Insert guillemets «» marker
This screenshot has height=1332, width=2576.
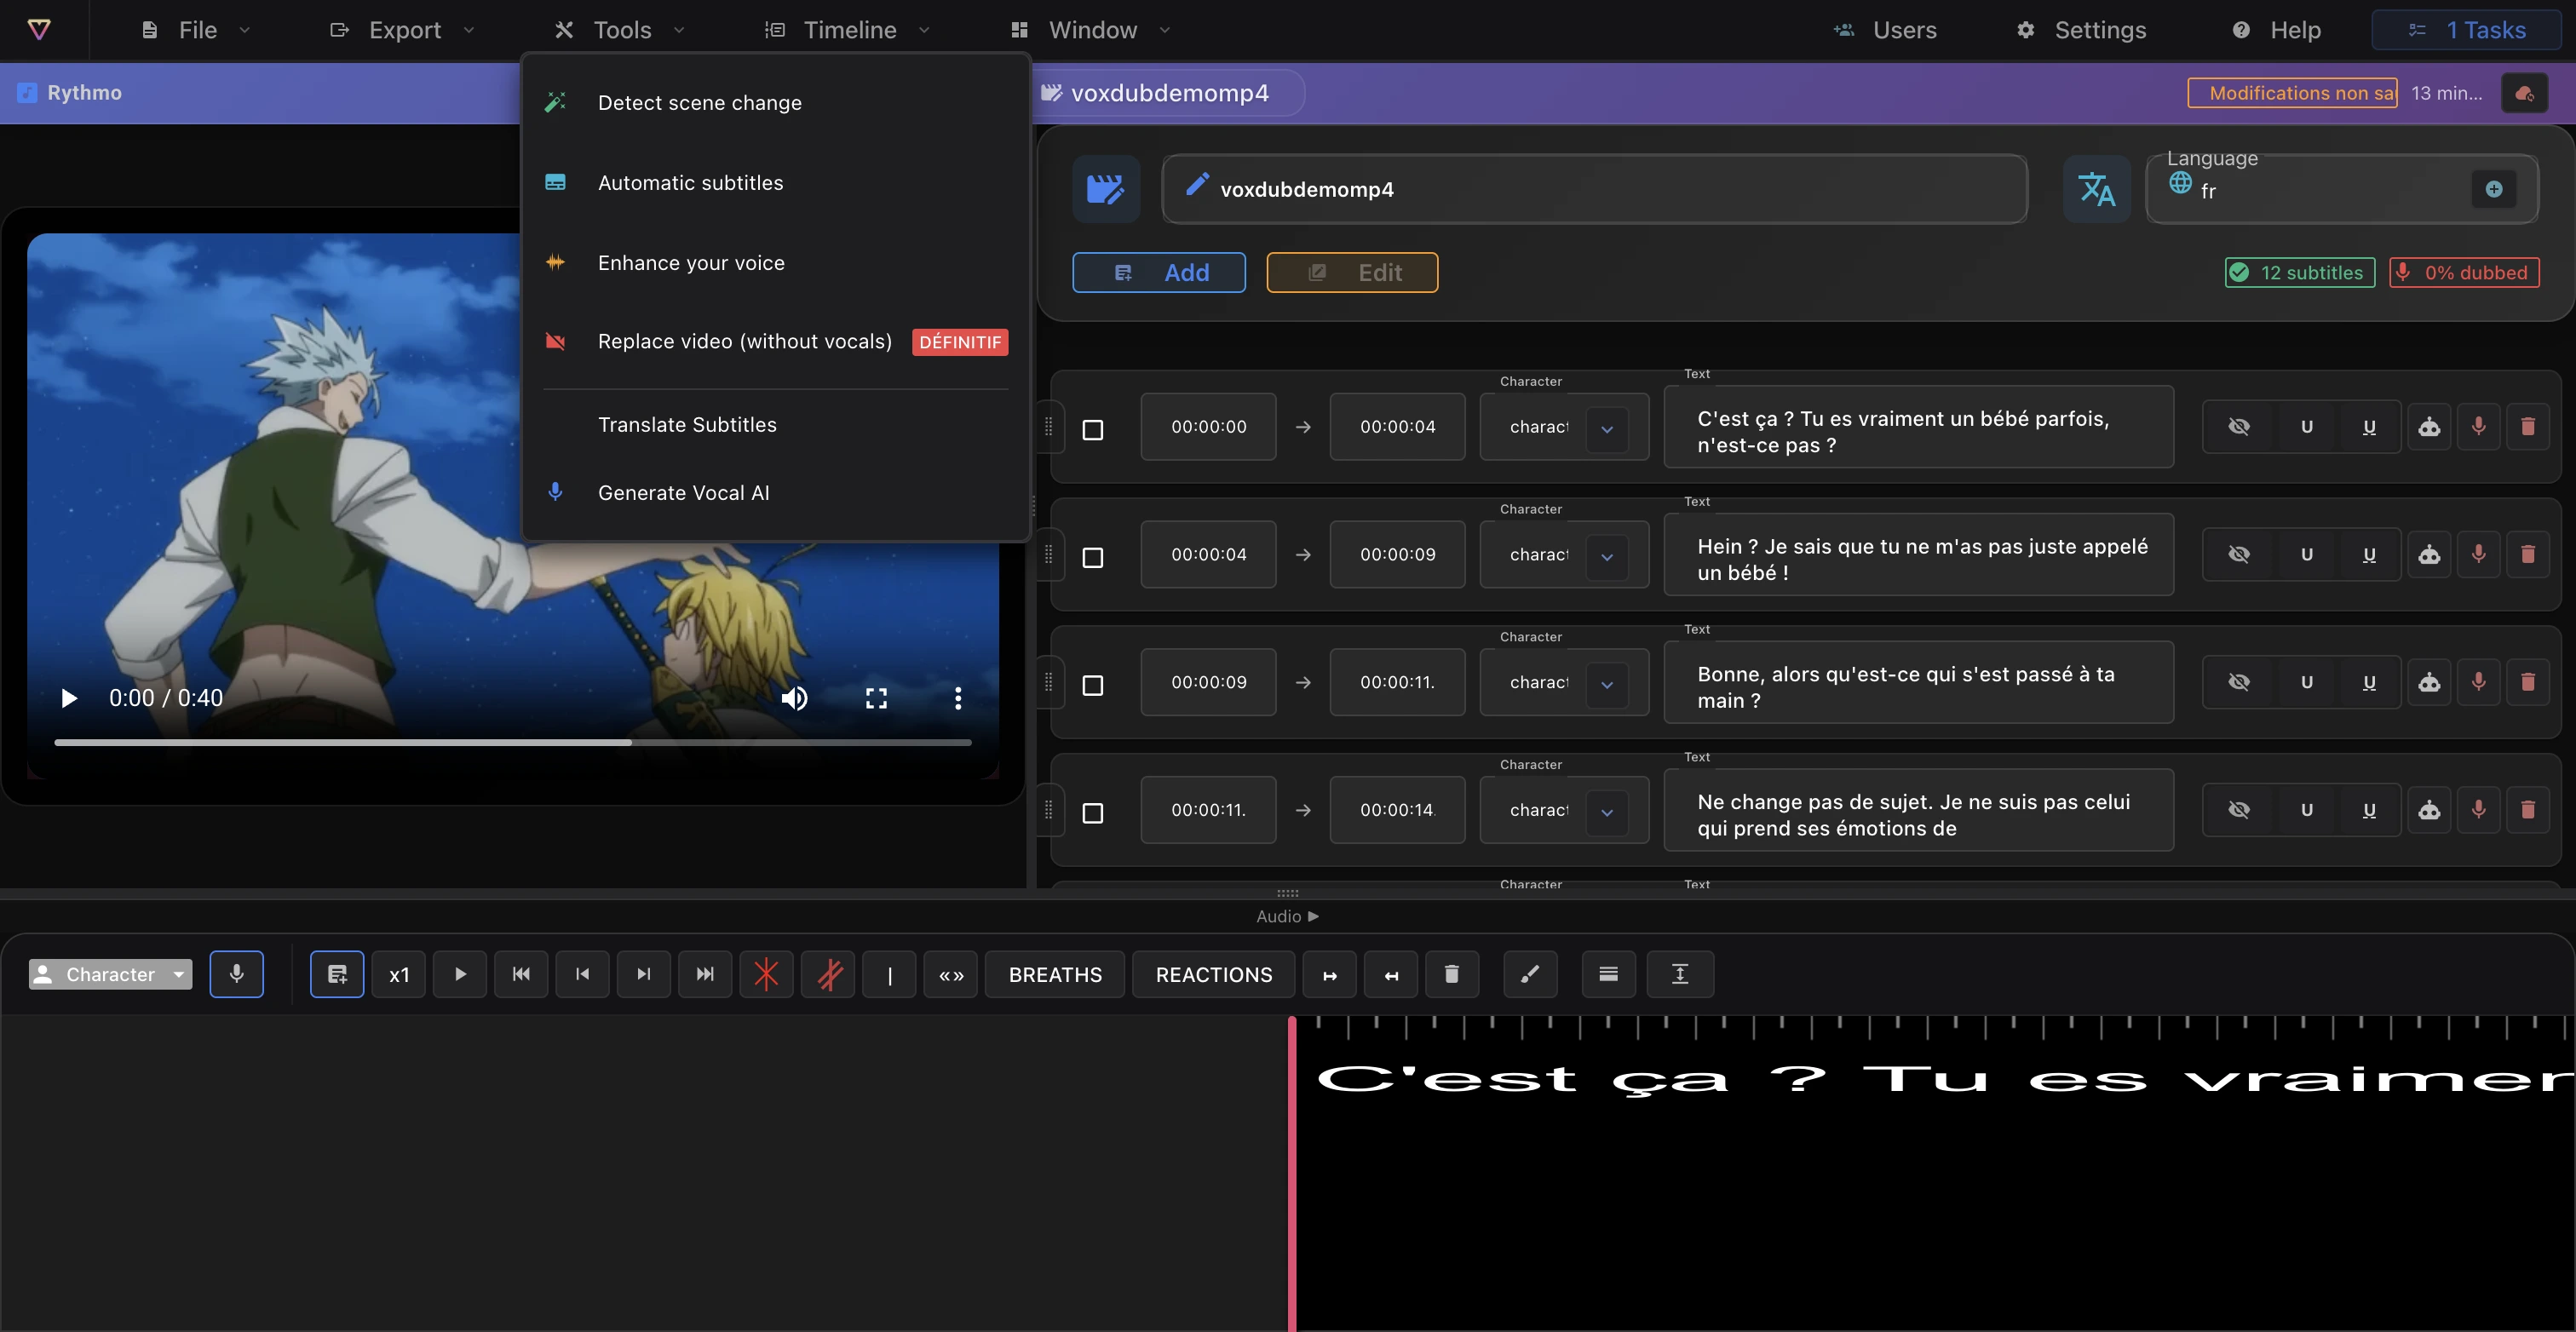pos(951,974)
